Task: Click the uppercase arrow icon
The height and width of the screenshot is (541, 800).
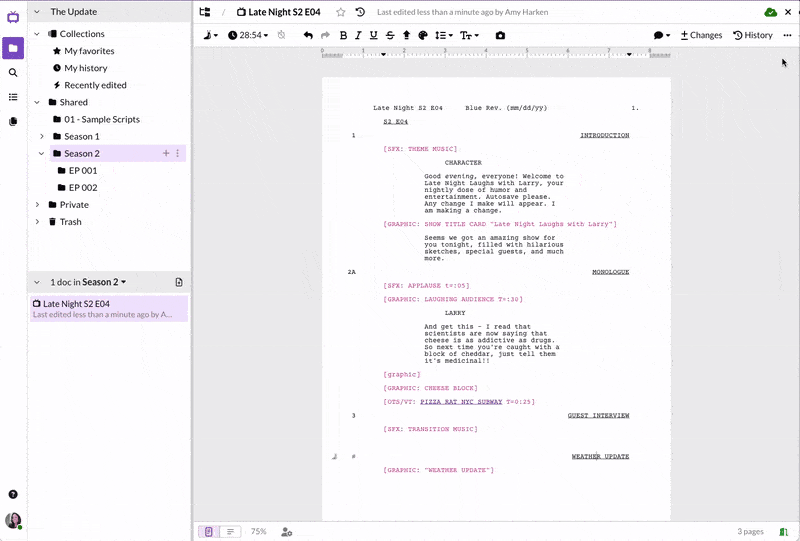Action: [x=407, y=35]
